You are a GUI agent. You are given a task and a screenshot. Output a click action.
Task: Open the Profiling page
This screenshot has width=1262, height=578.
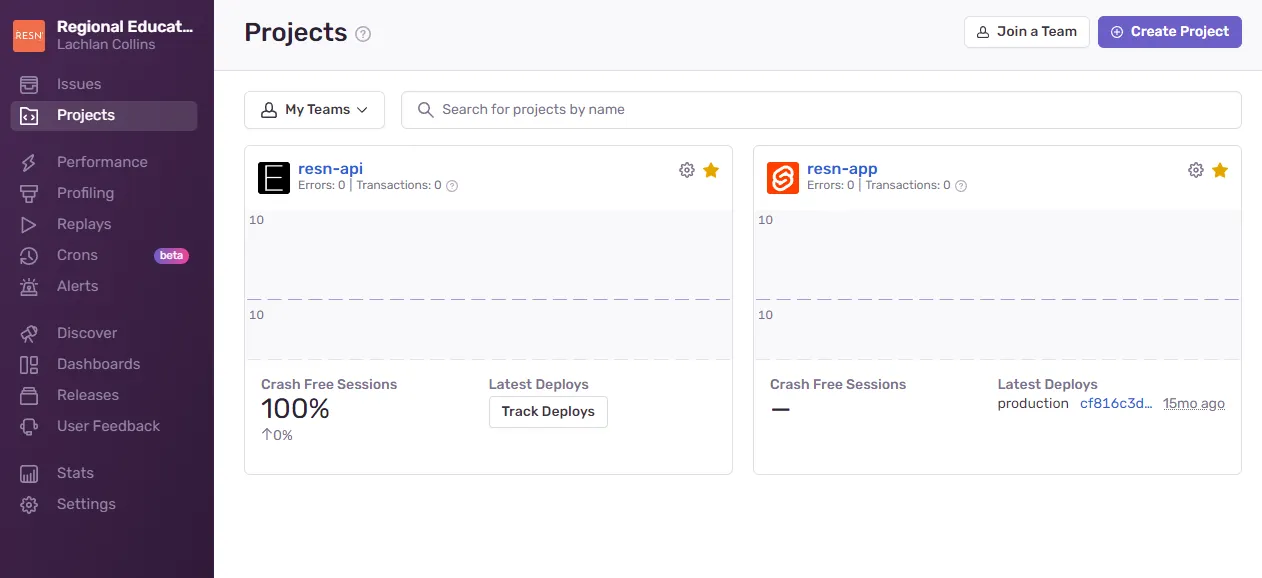(87, 192)
